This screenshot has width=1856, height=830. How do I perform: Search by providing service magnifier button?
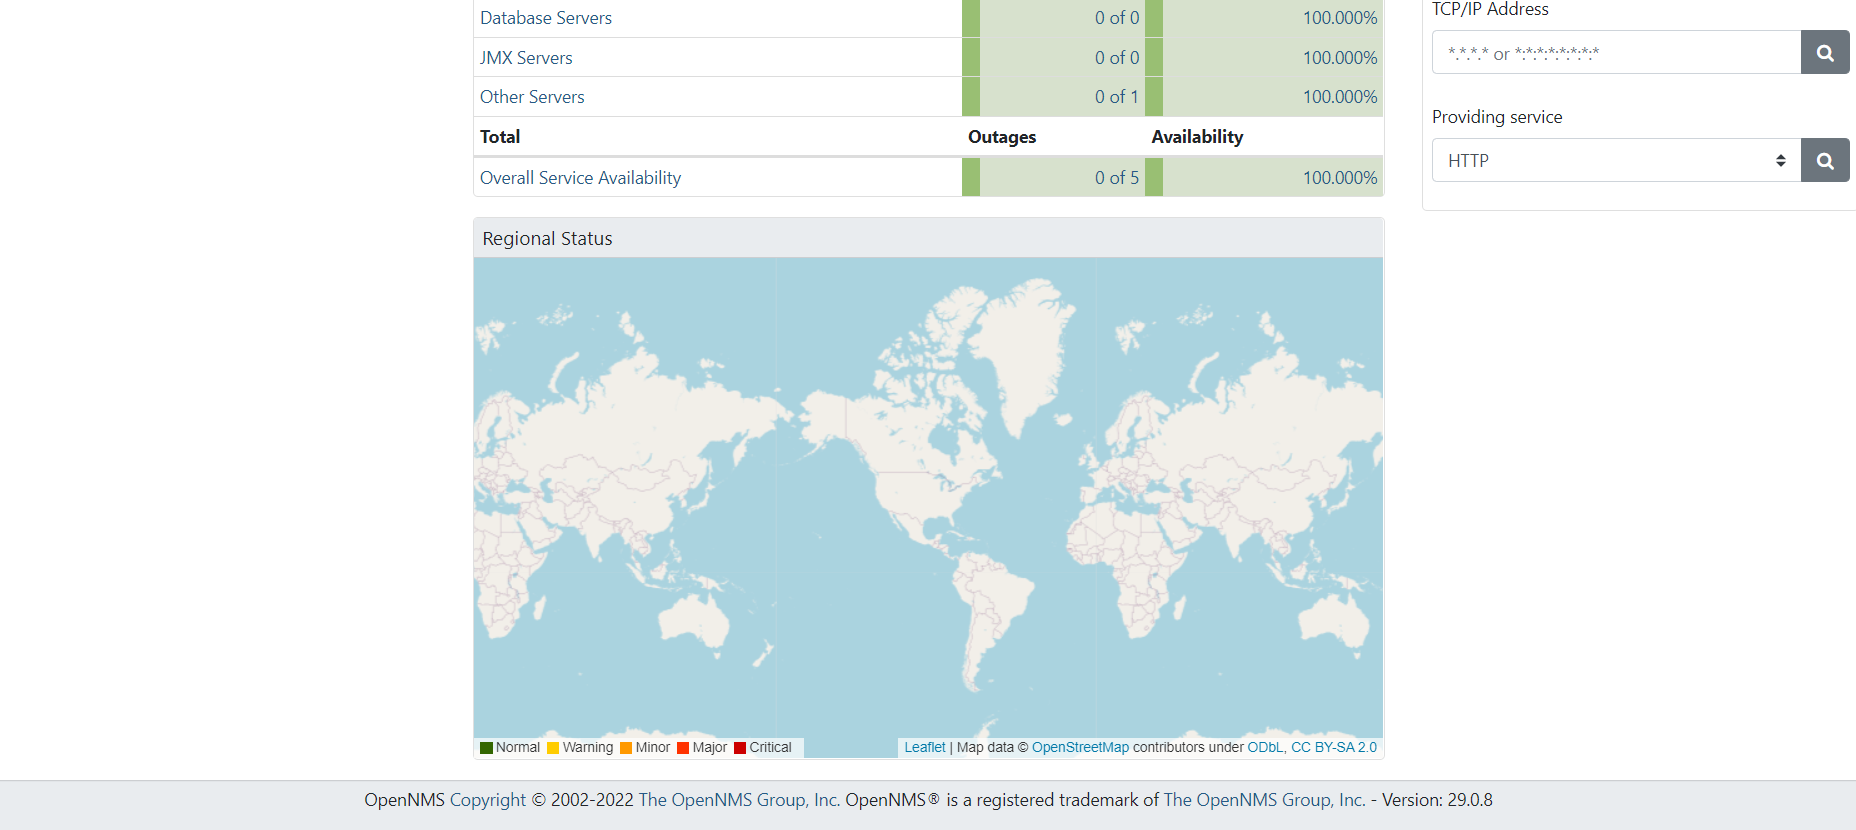click(x=1825, y=160)
